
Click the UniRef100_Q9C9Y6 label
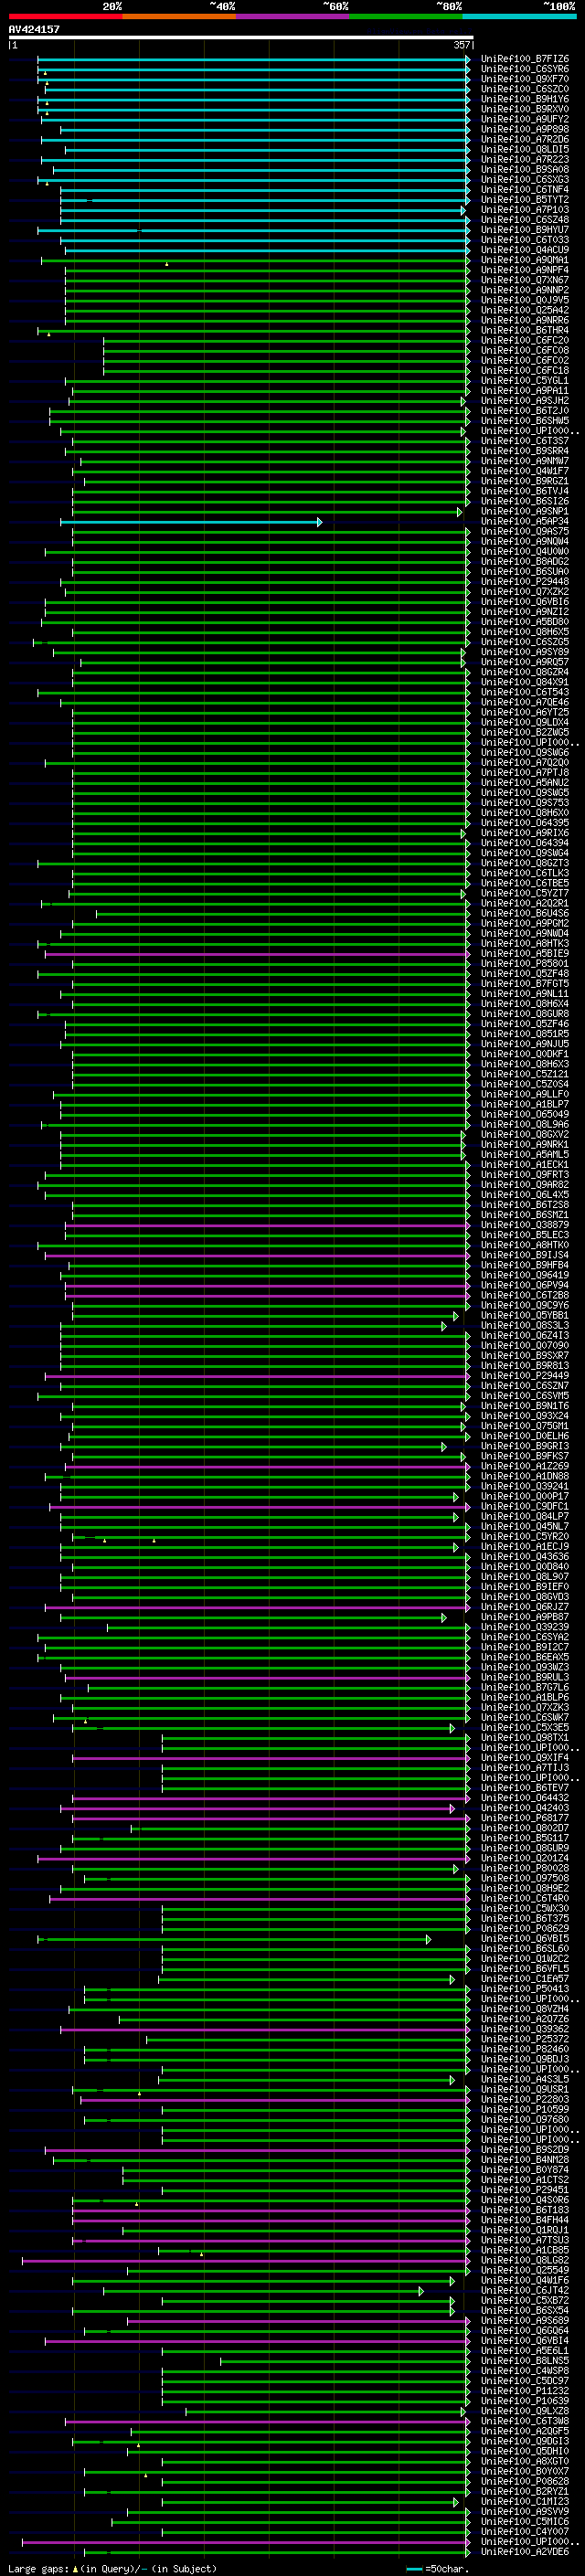pyautogui.click(x=525, y=1305)
